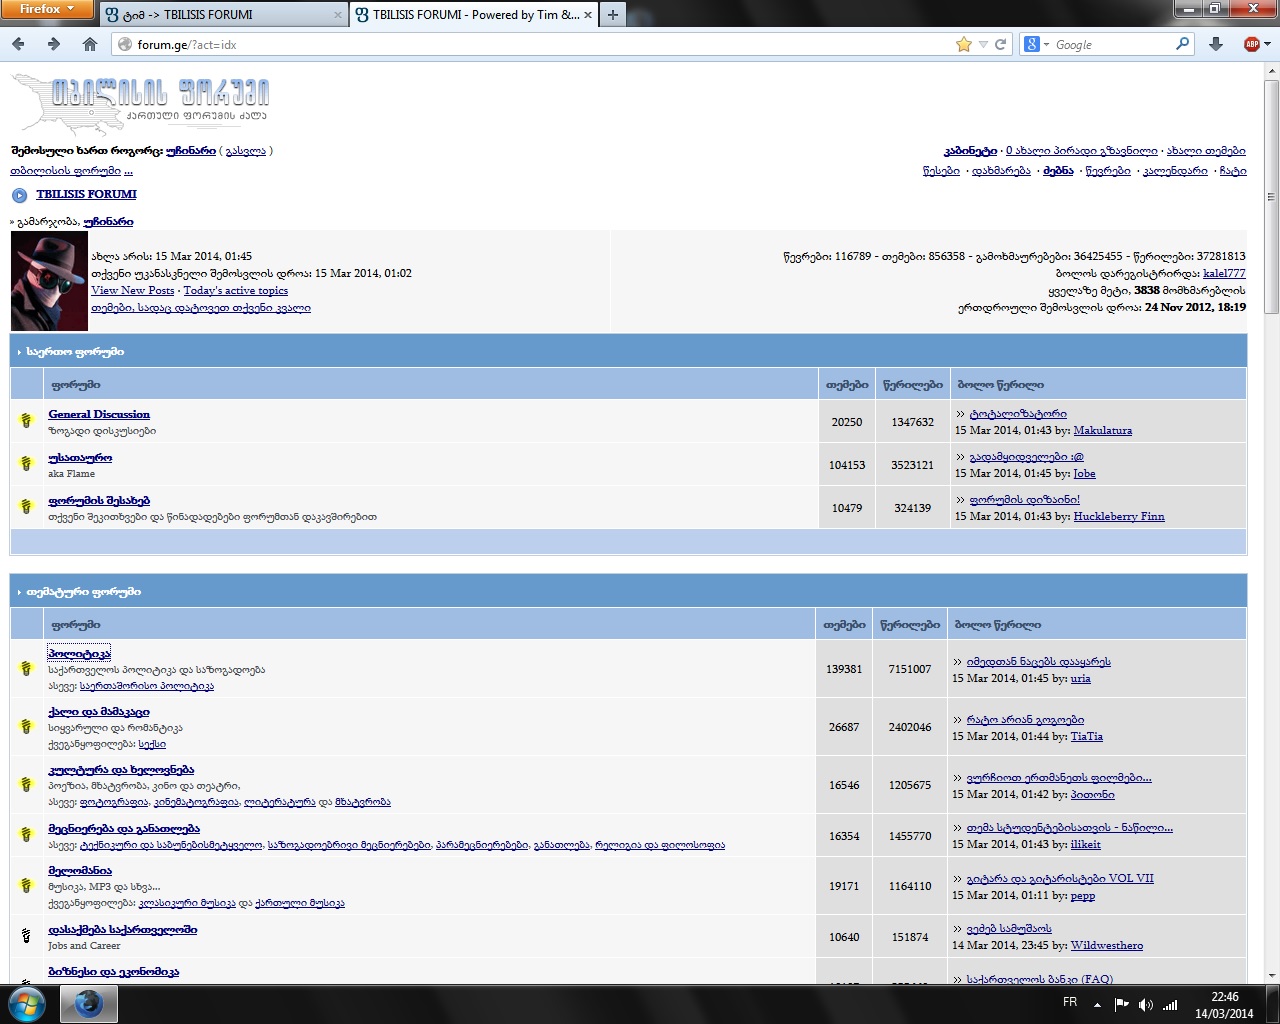Screen dimensions: 1280x1024
Task: Close the "Powered by Tim" tab
Action: click(x=587, y=15)
